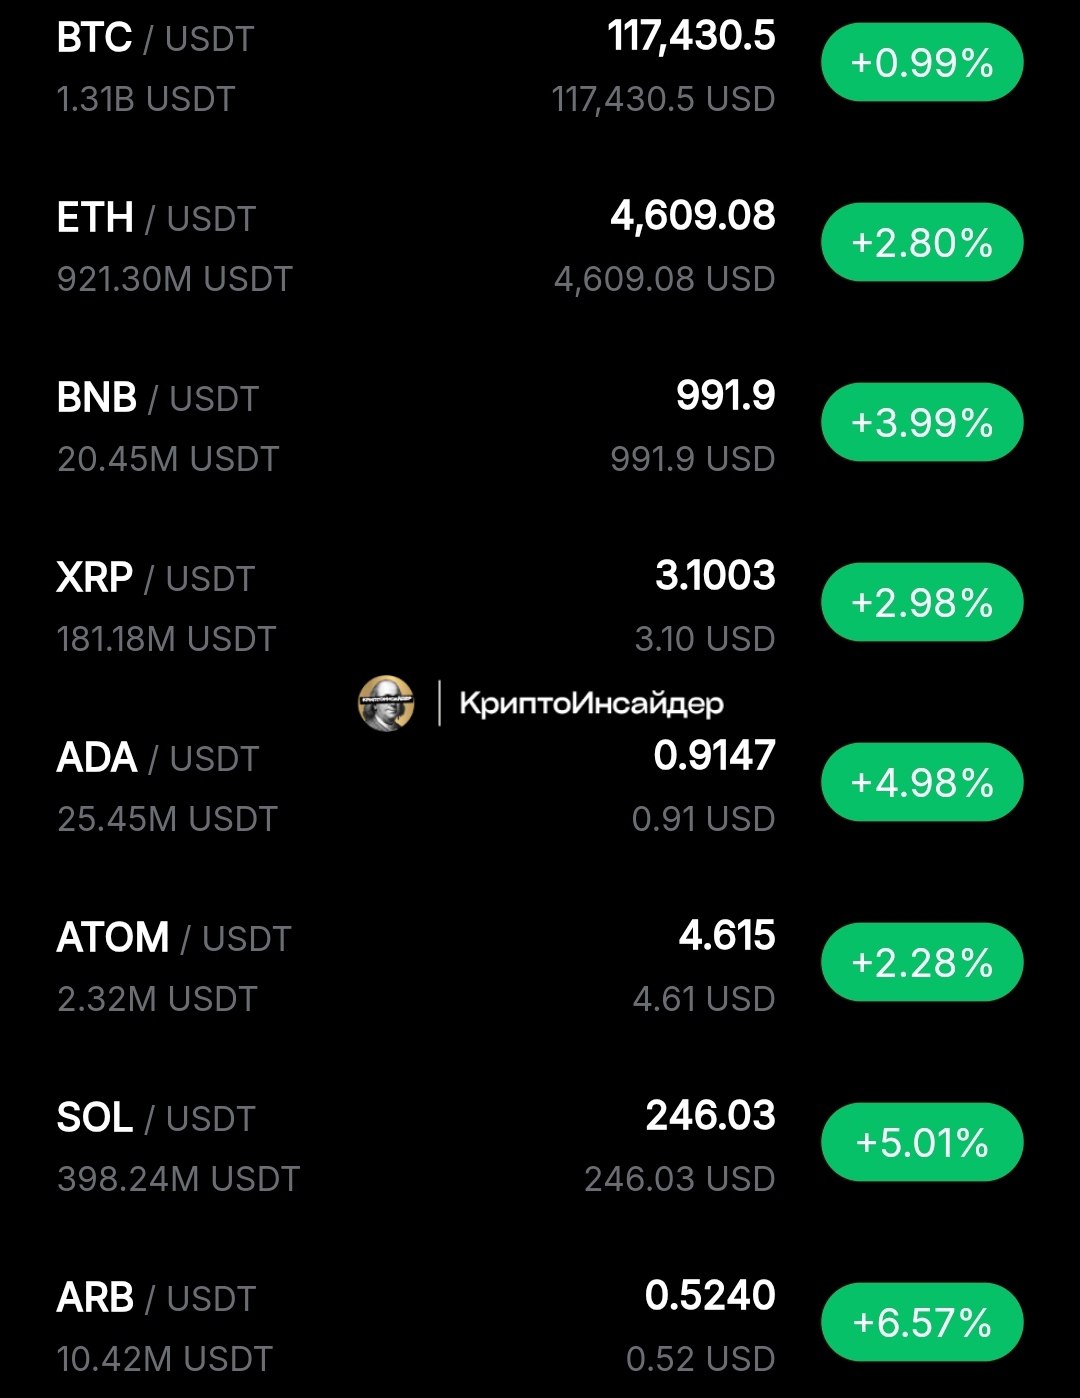
Task: Click the BTC price 117,430.5
Action: pos(691,37)
